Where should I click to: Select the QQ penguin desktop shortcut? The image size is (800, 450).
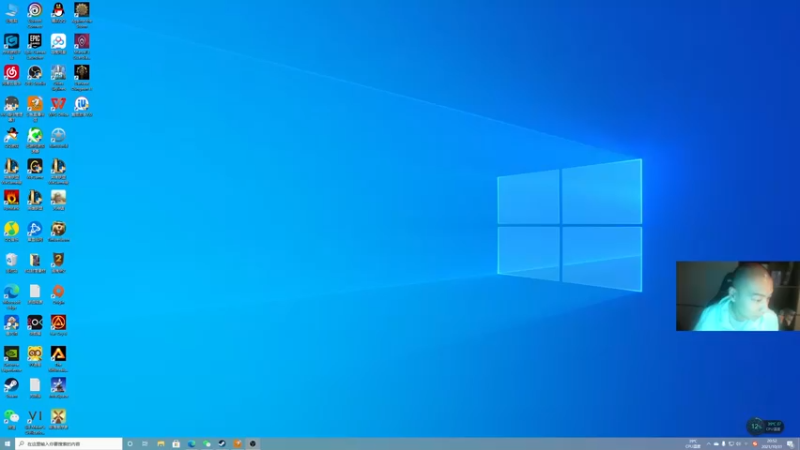point(58,13)
